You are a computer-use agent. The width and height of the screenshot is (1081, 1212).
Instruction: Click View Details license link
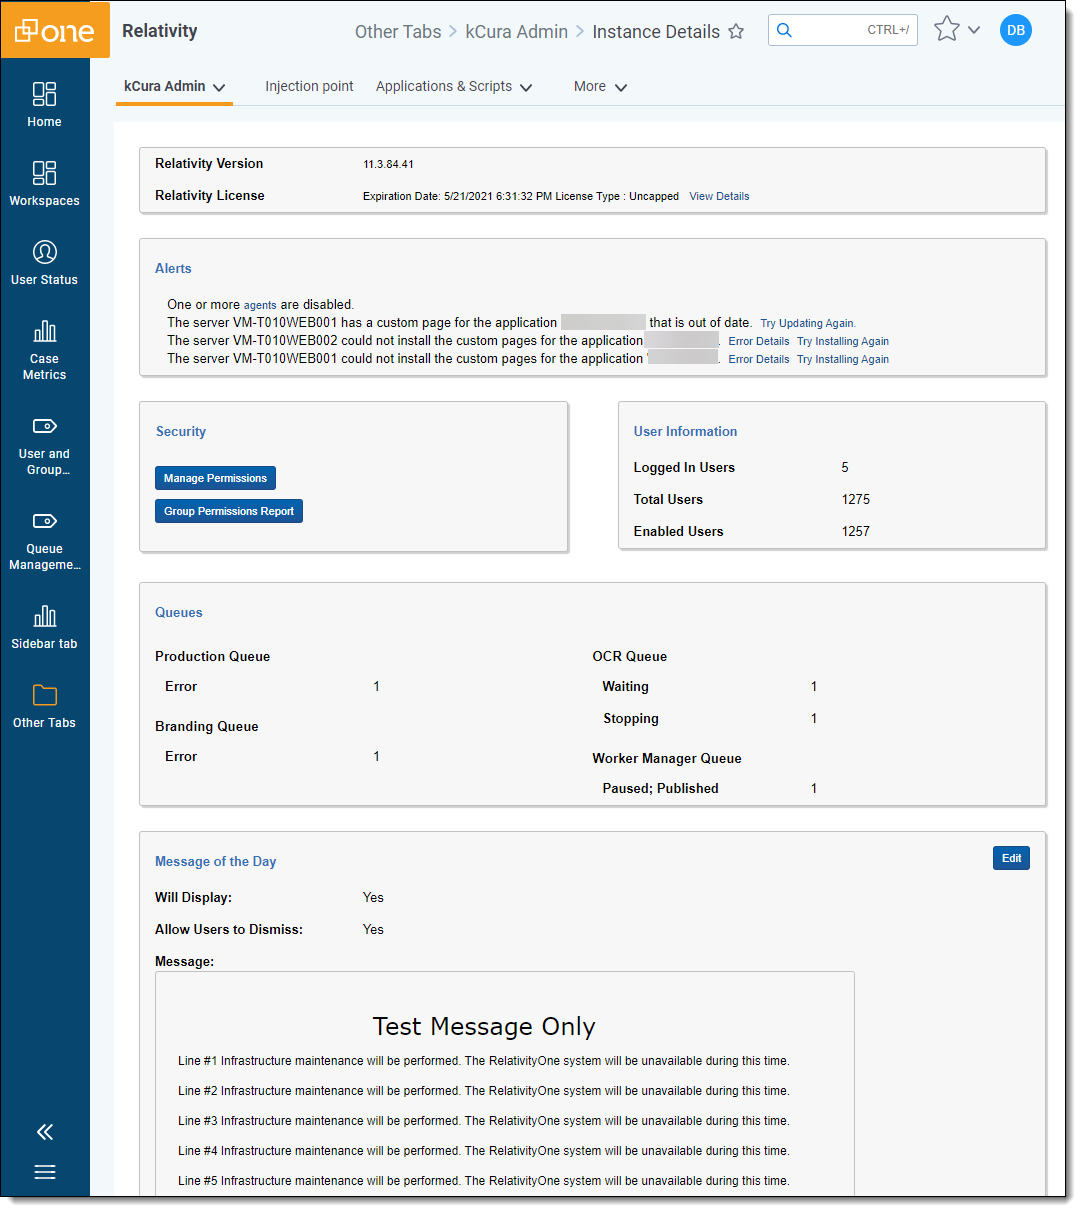pyautogui.click(x=719, y=197)
